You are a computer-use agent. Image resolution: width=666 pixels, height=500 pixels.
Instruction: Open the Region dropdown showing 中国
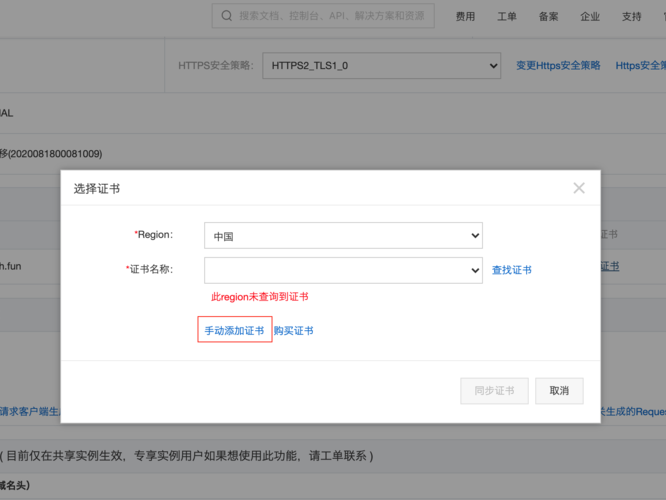point(343,235)
